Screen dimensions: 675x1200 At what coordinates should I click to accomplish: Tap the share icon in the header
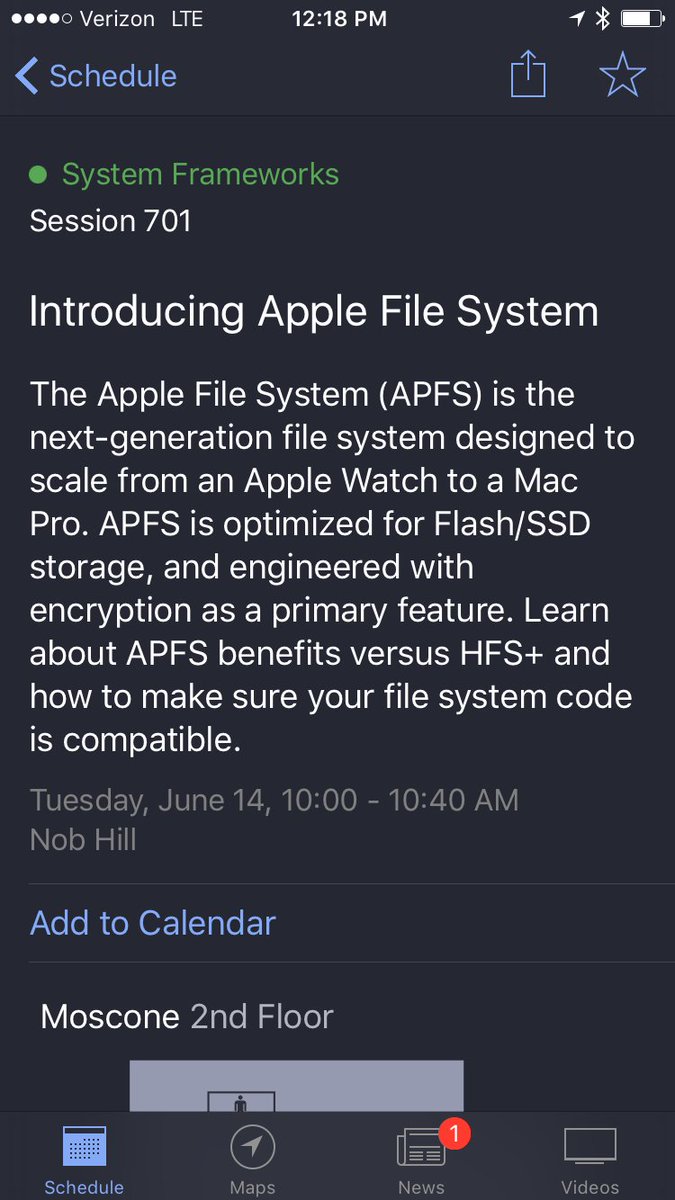(528, 75)
